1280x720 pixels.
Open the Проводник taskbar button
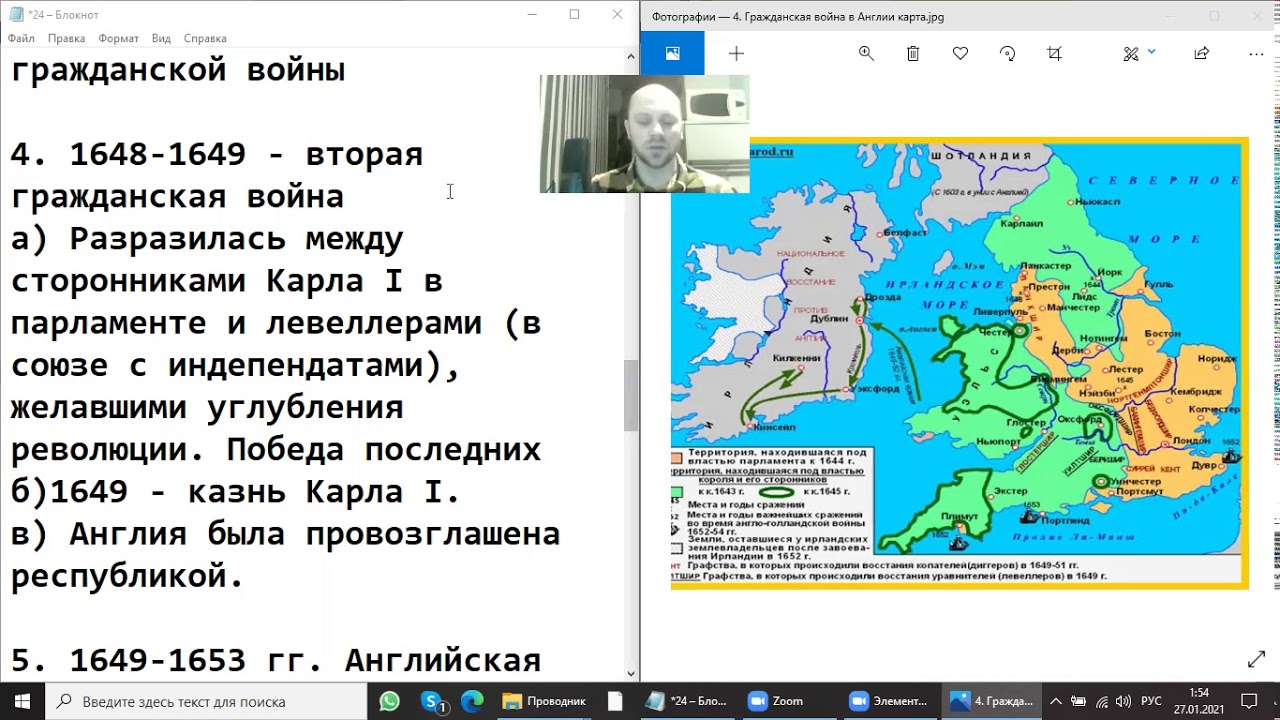point(544,701)
